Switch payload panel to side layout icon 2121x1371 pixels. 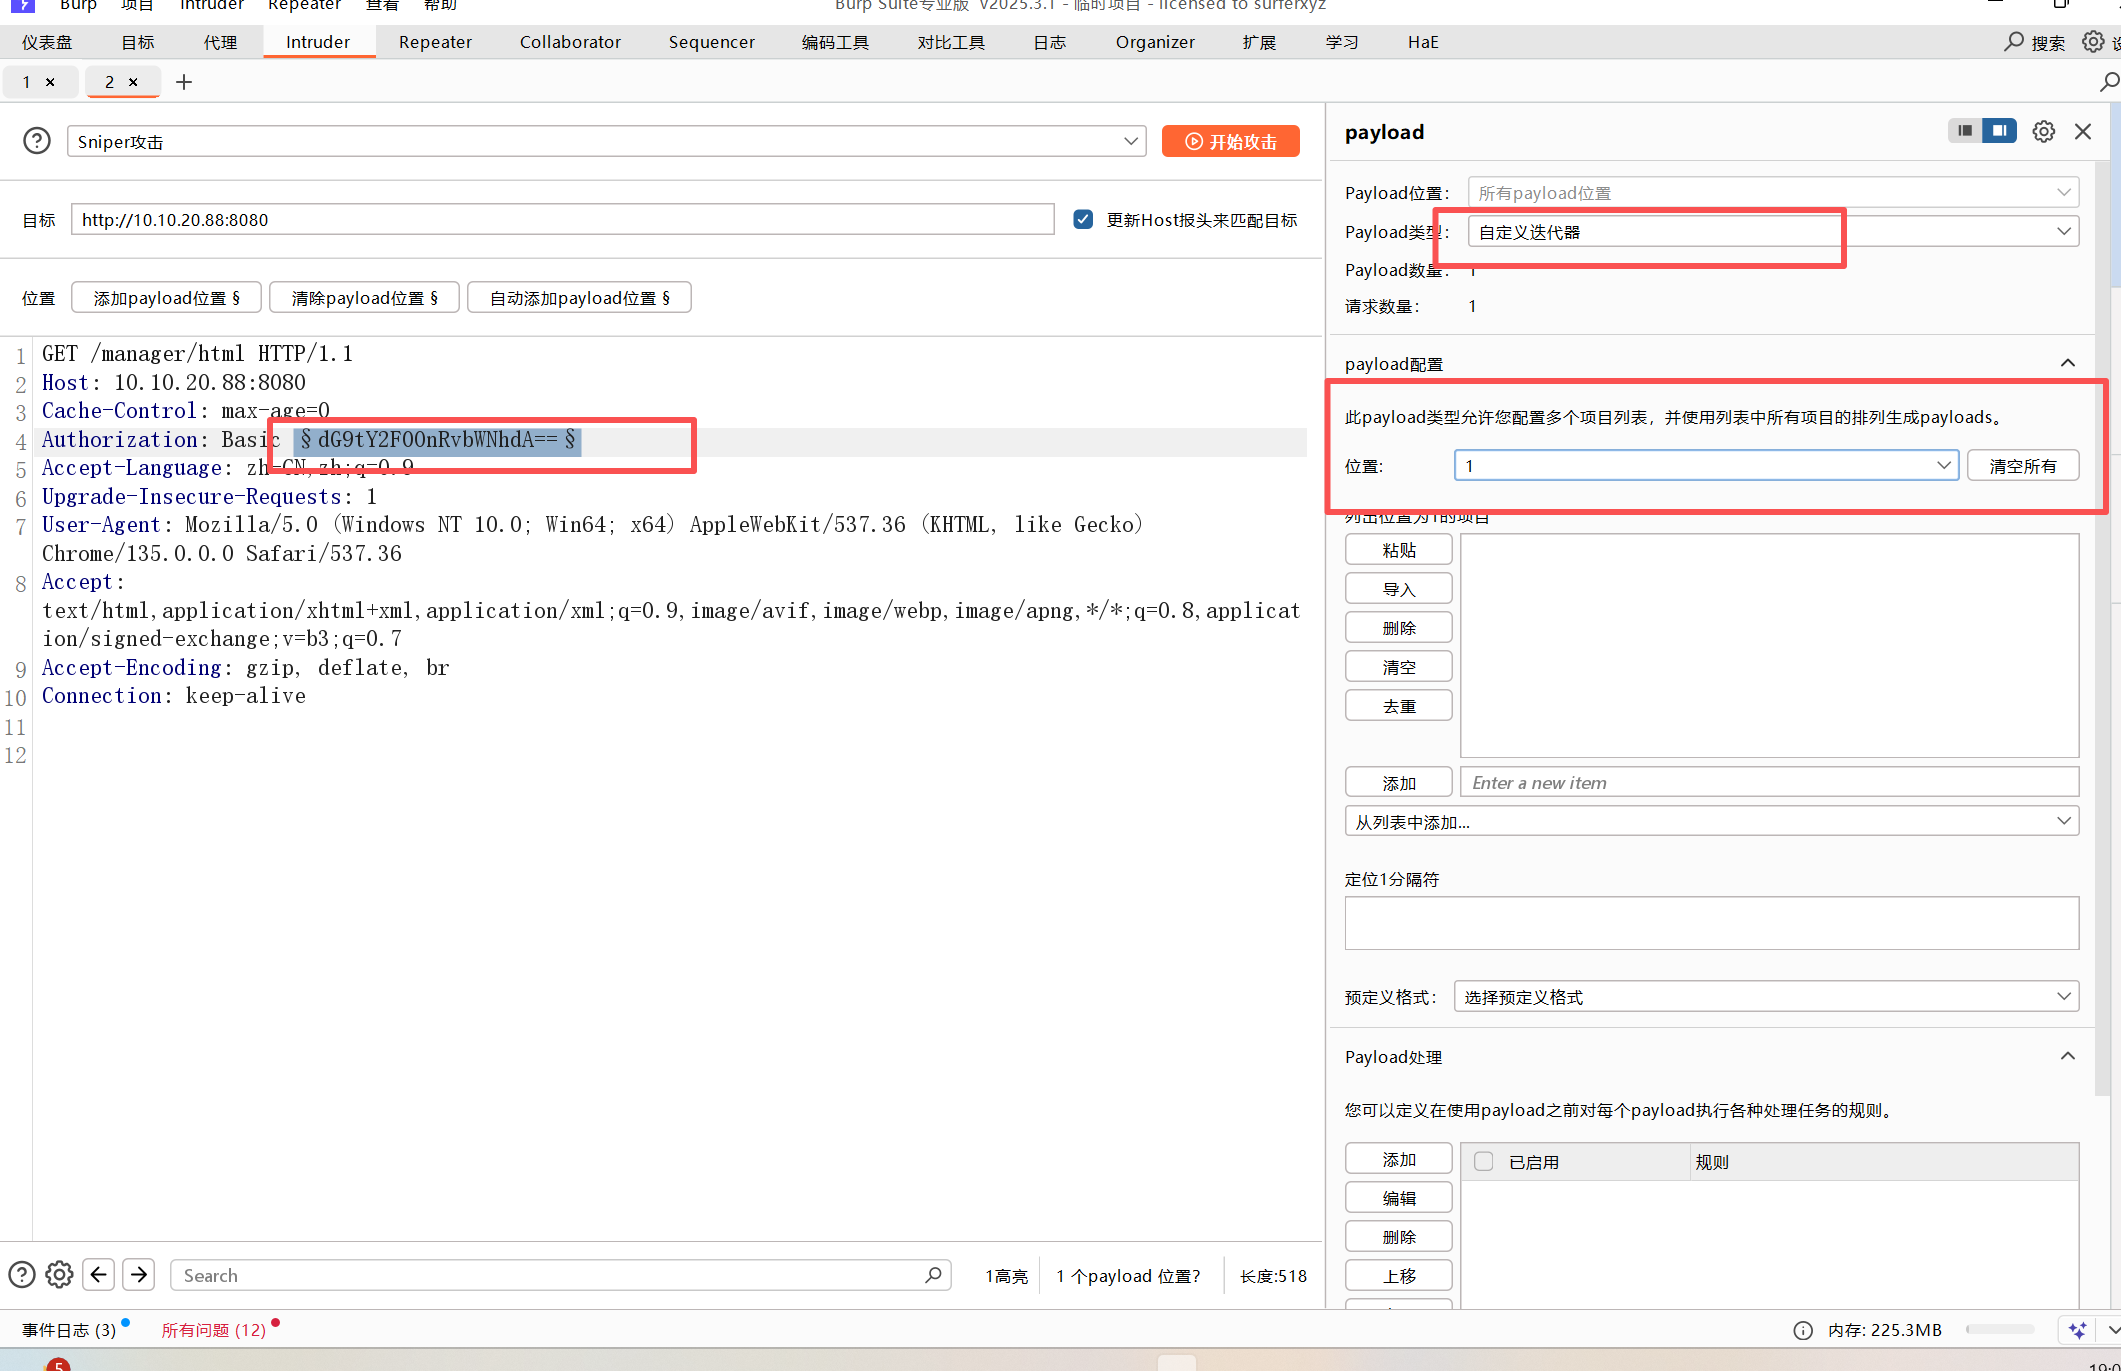coord(1999,131)
